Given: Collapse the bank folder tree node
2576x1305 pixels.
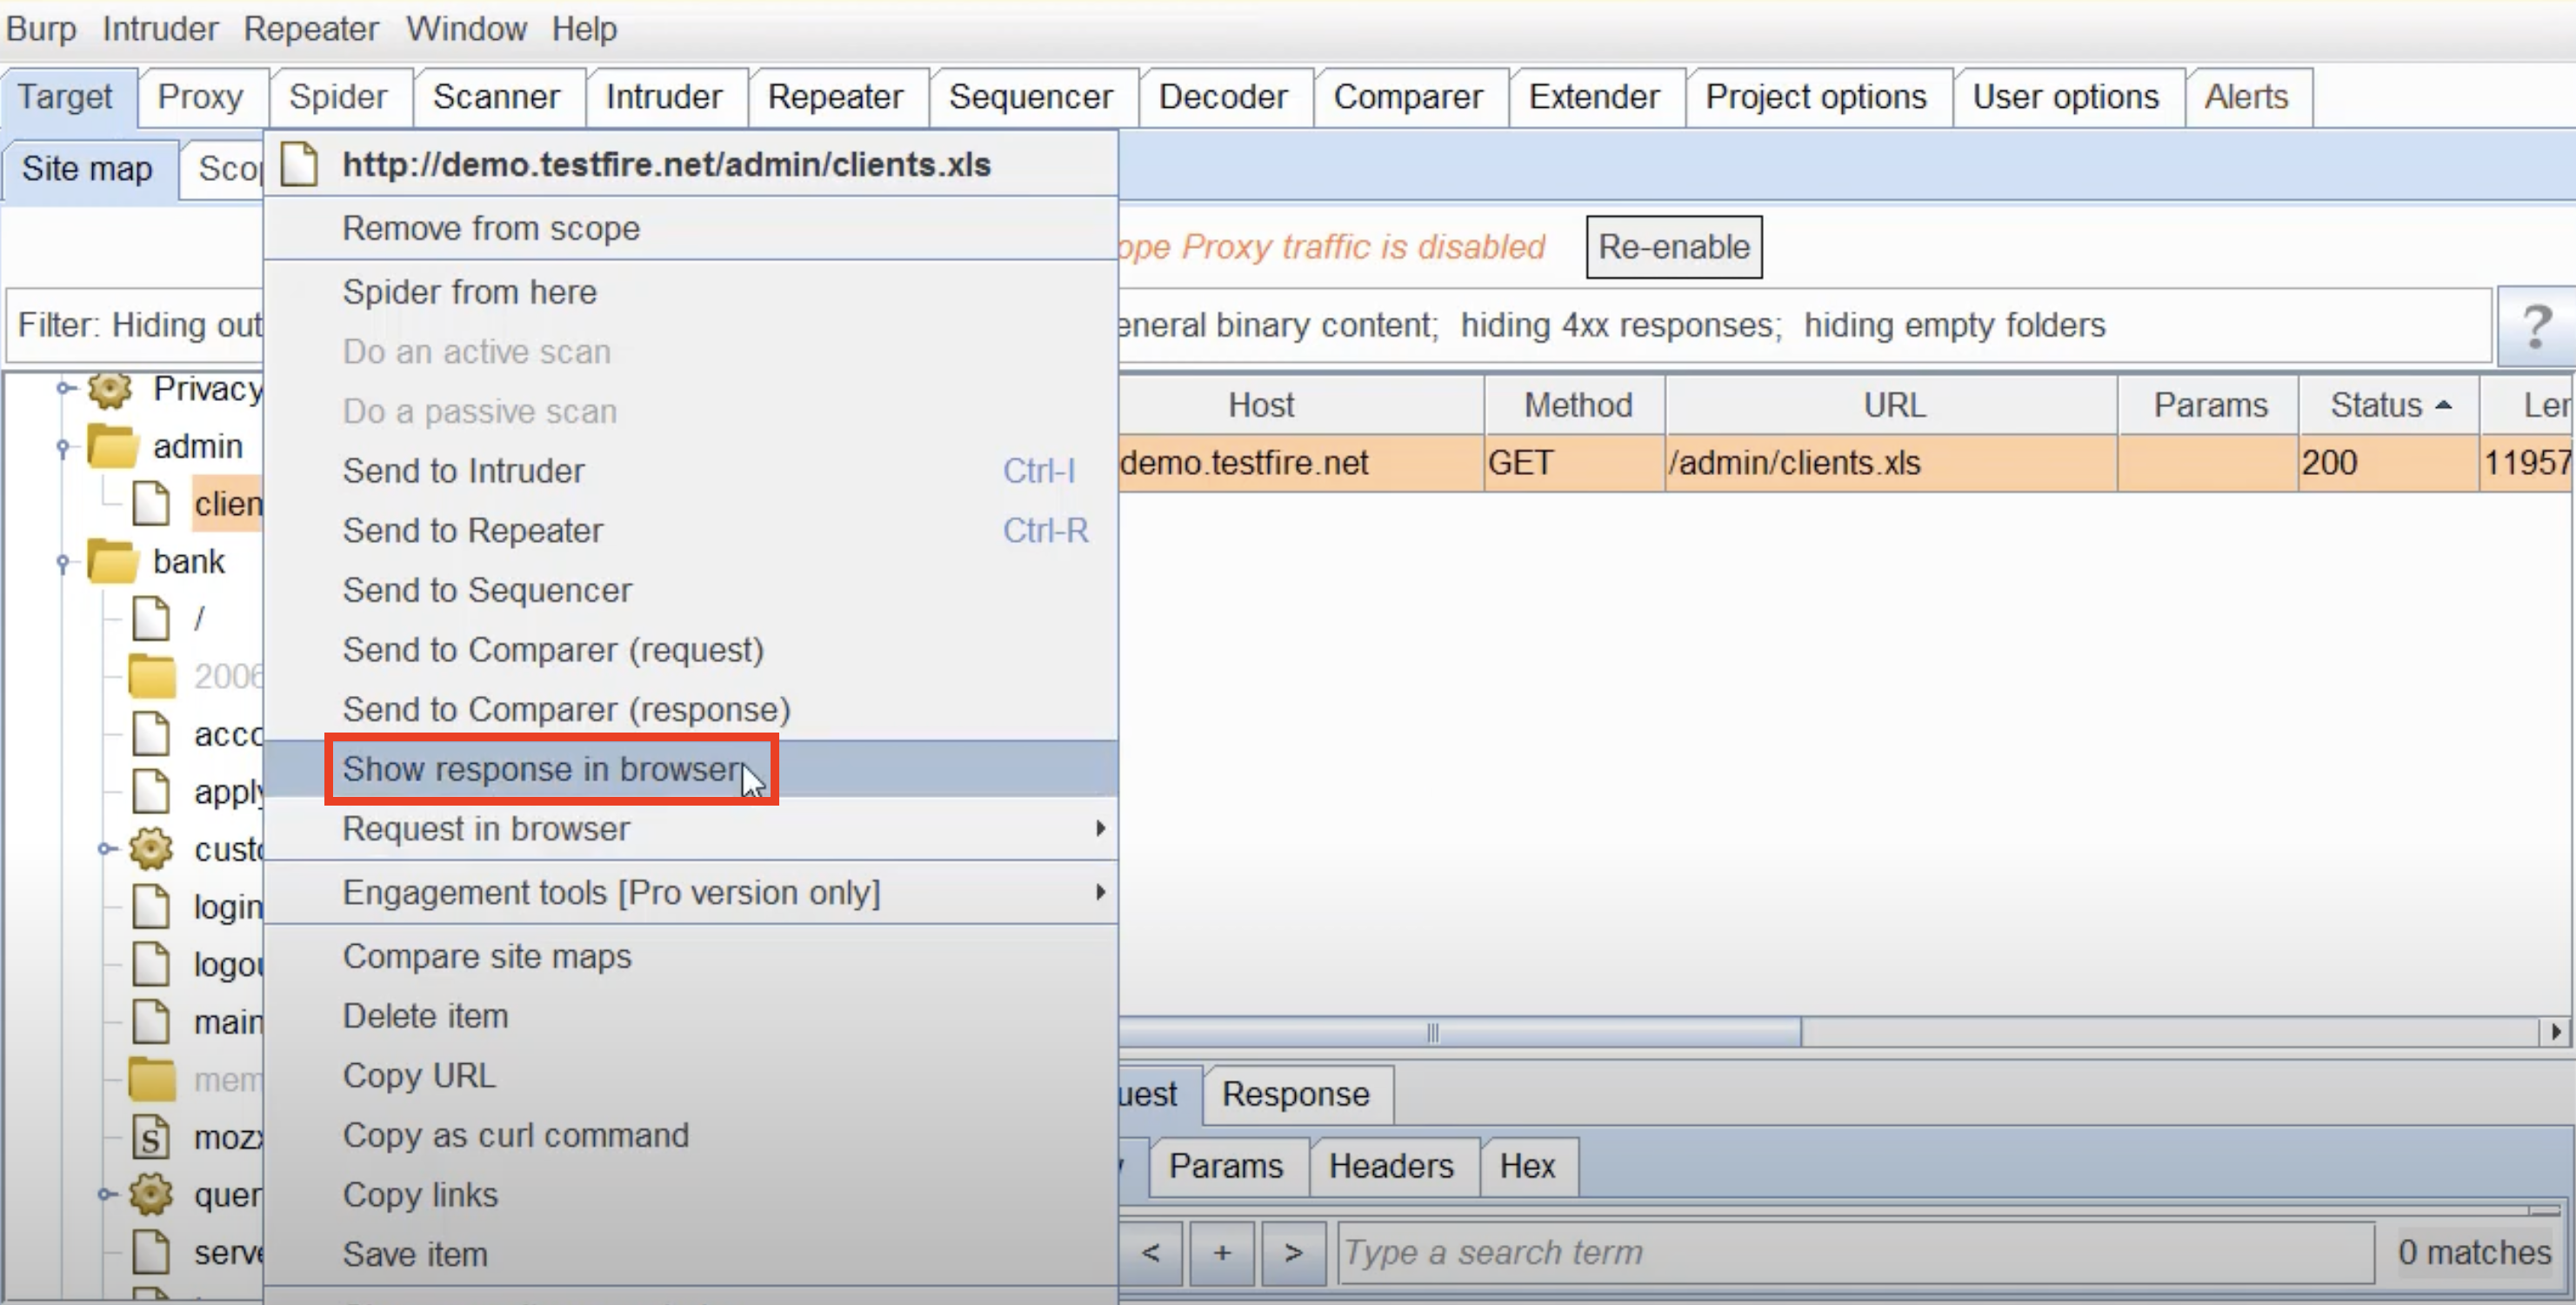Looking at the screenshot, I should point(63,563).
